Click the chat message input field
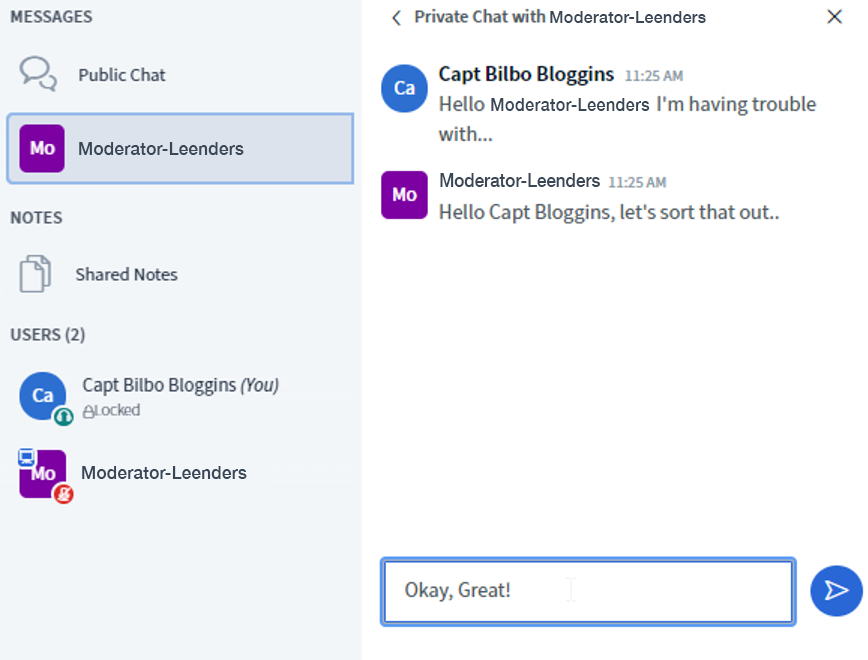Screen dimensions: 868x660 588,591
